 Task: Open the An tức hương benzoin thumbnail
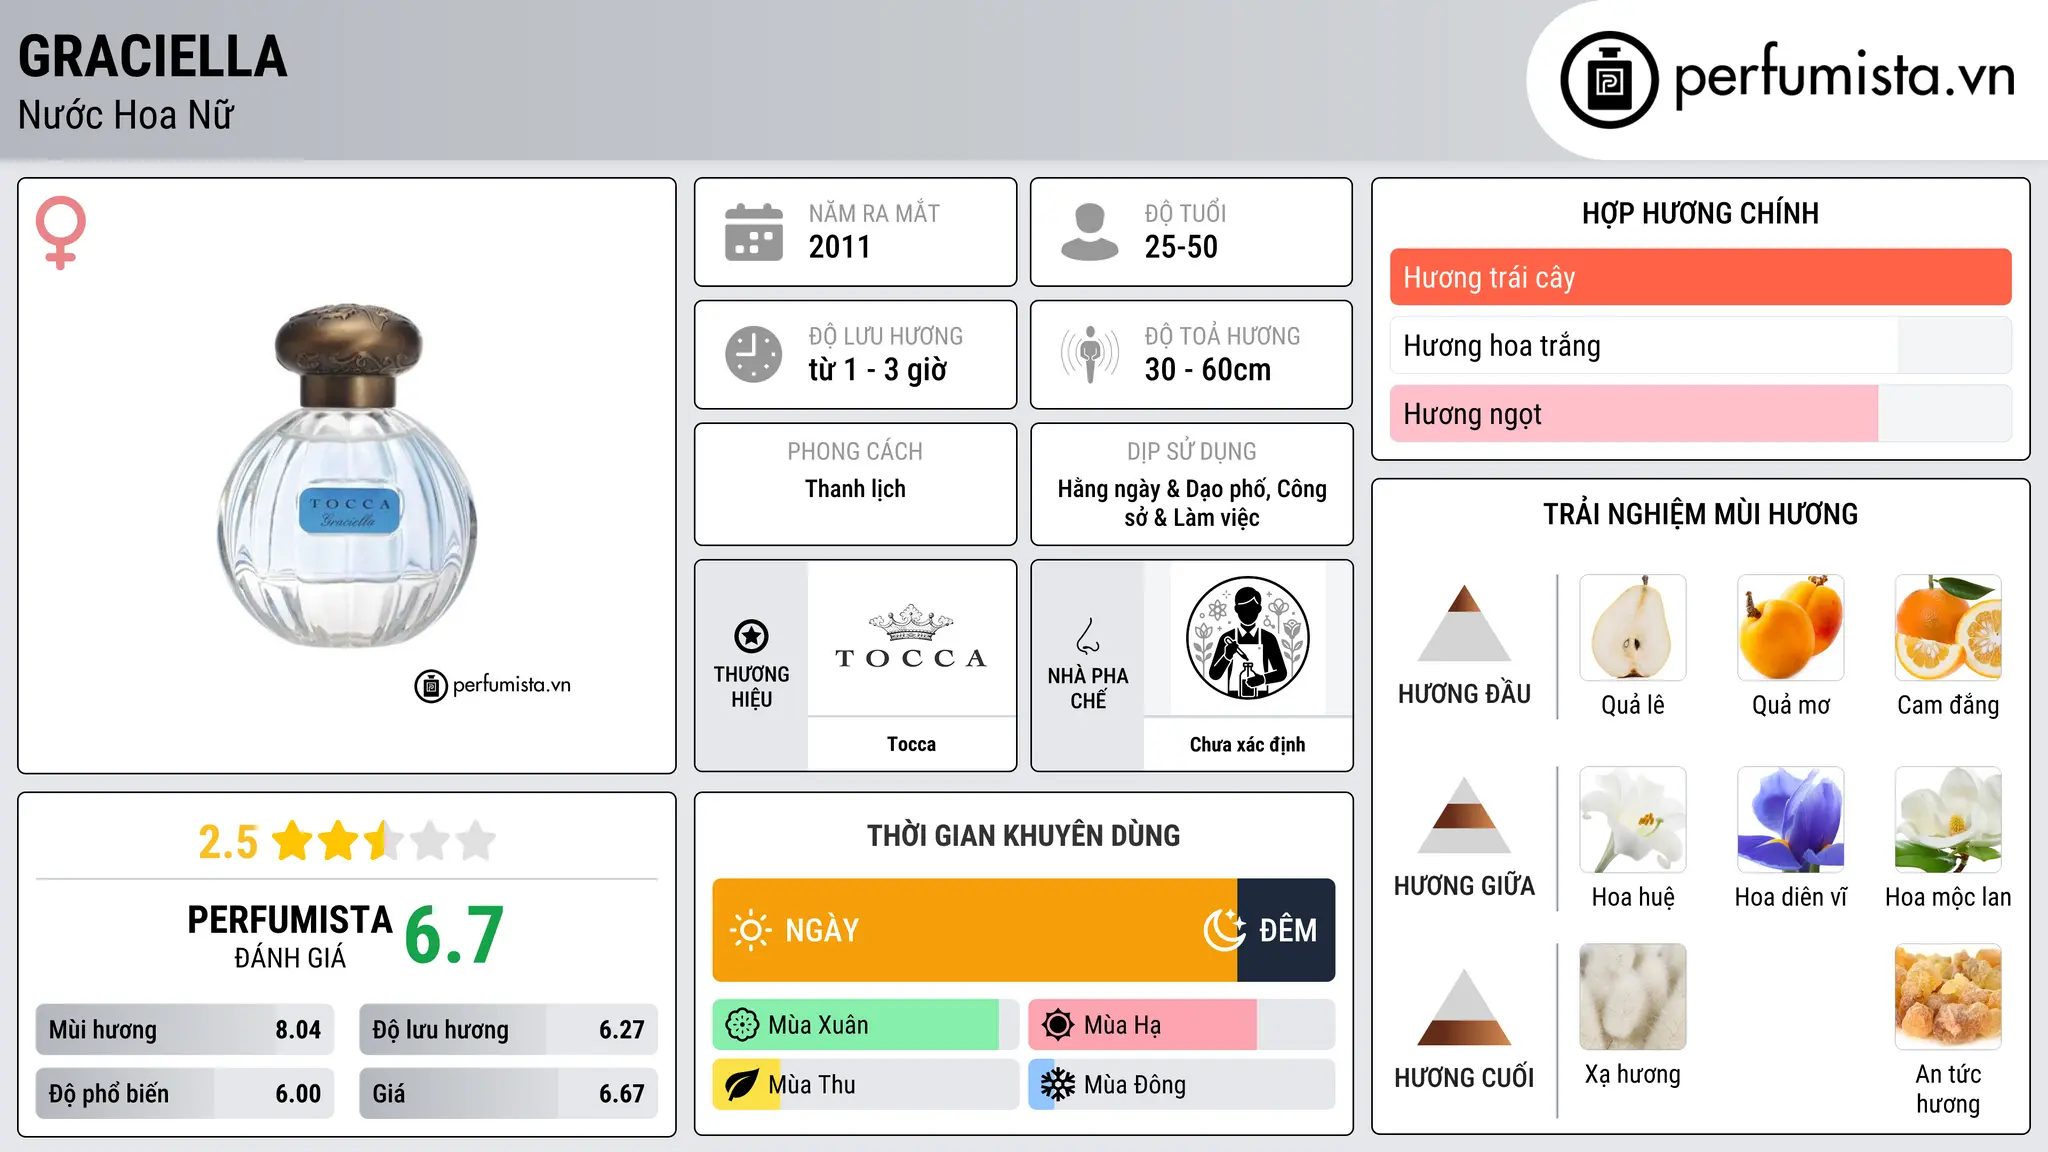point(1948,997)
